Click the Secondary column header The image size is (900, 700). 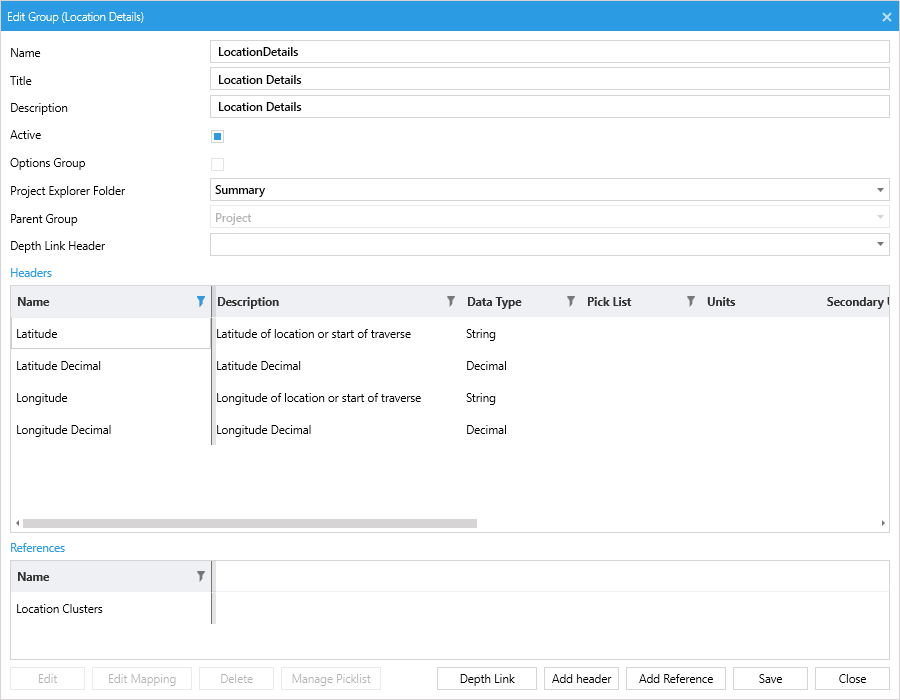coord(858,302)
